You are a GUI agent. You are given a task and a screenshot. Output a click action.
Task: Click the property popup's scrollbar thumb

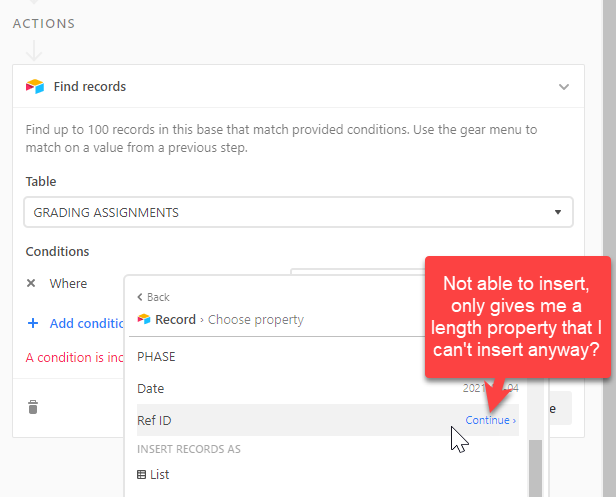[535, 468]
